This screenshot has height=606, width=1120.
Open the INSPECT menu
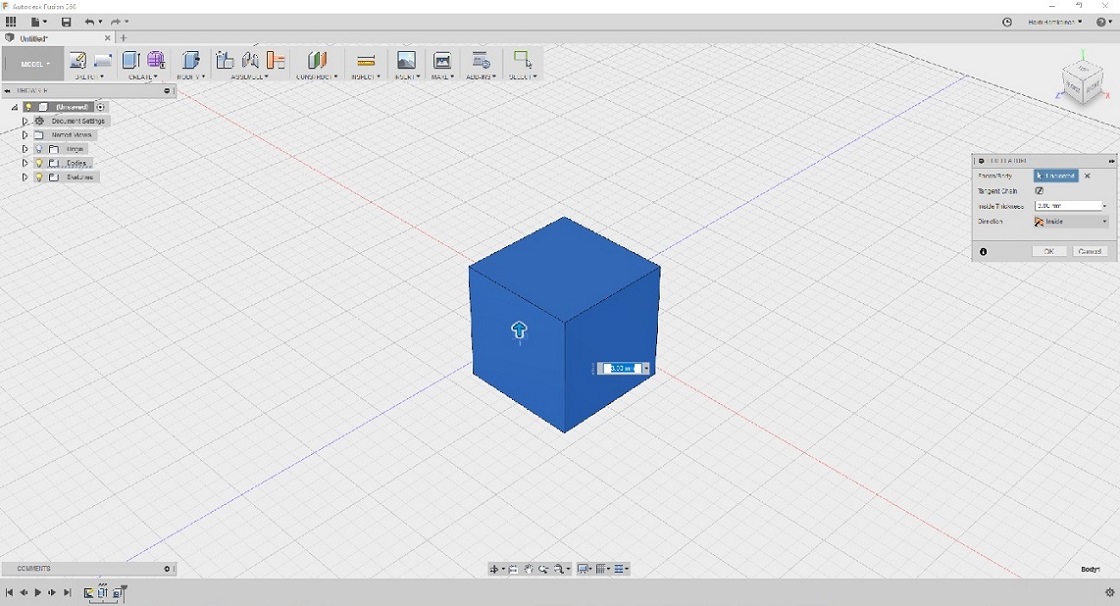(366, 76)
